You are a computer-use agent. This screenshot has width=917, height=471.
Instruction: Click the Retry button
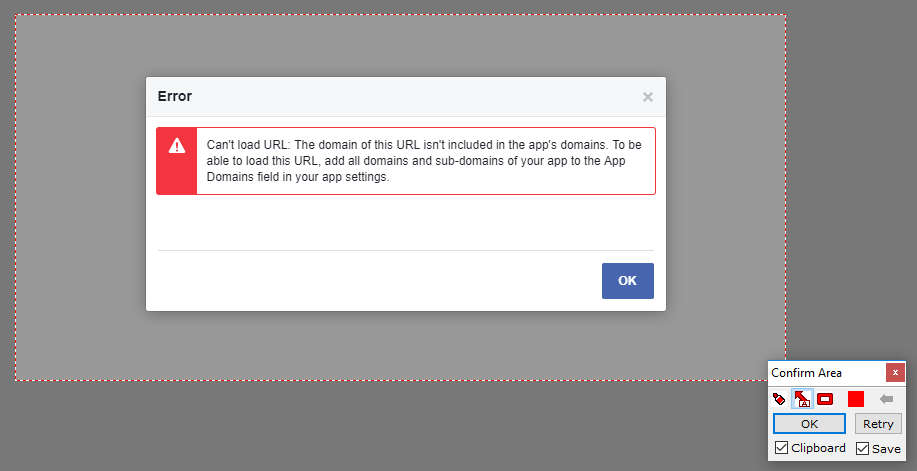tap(878, 424)
